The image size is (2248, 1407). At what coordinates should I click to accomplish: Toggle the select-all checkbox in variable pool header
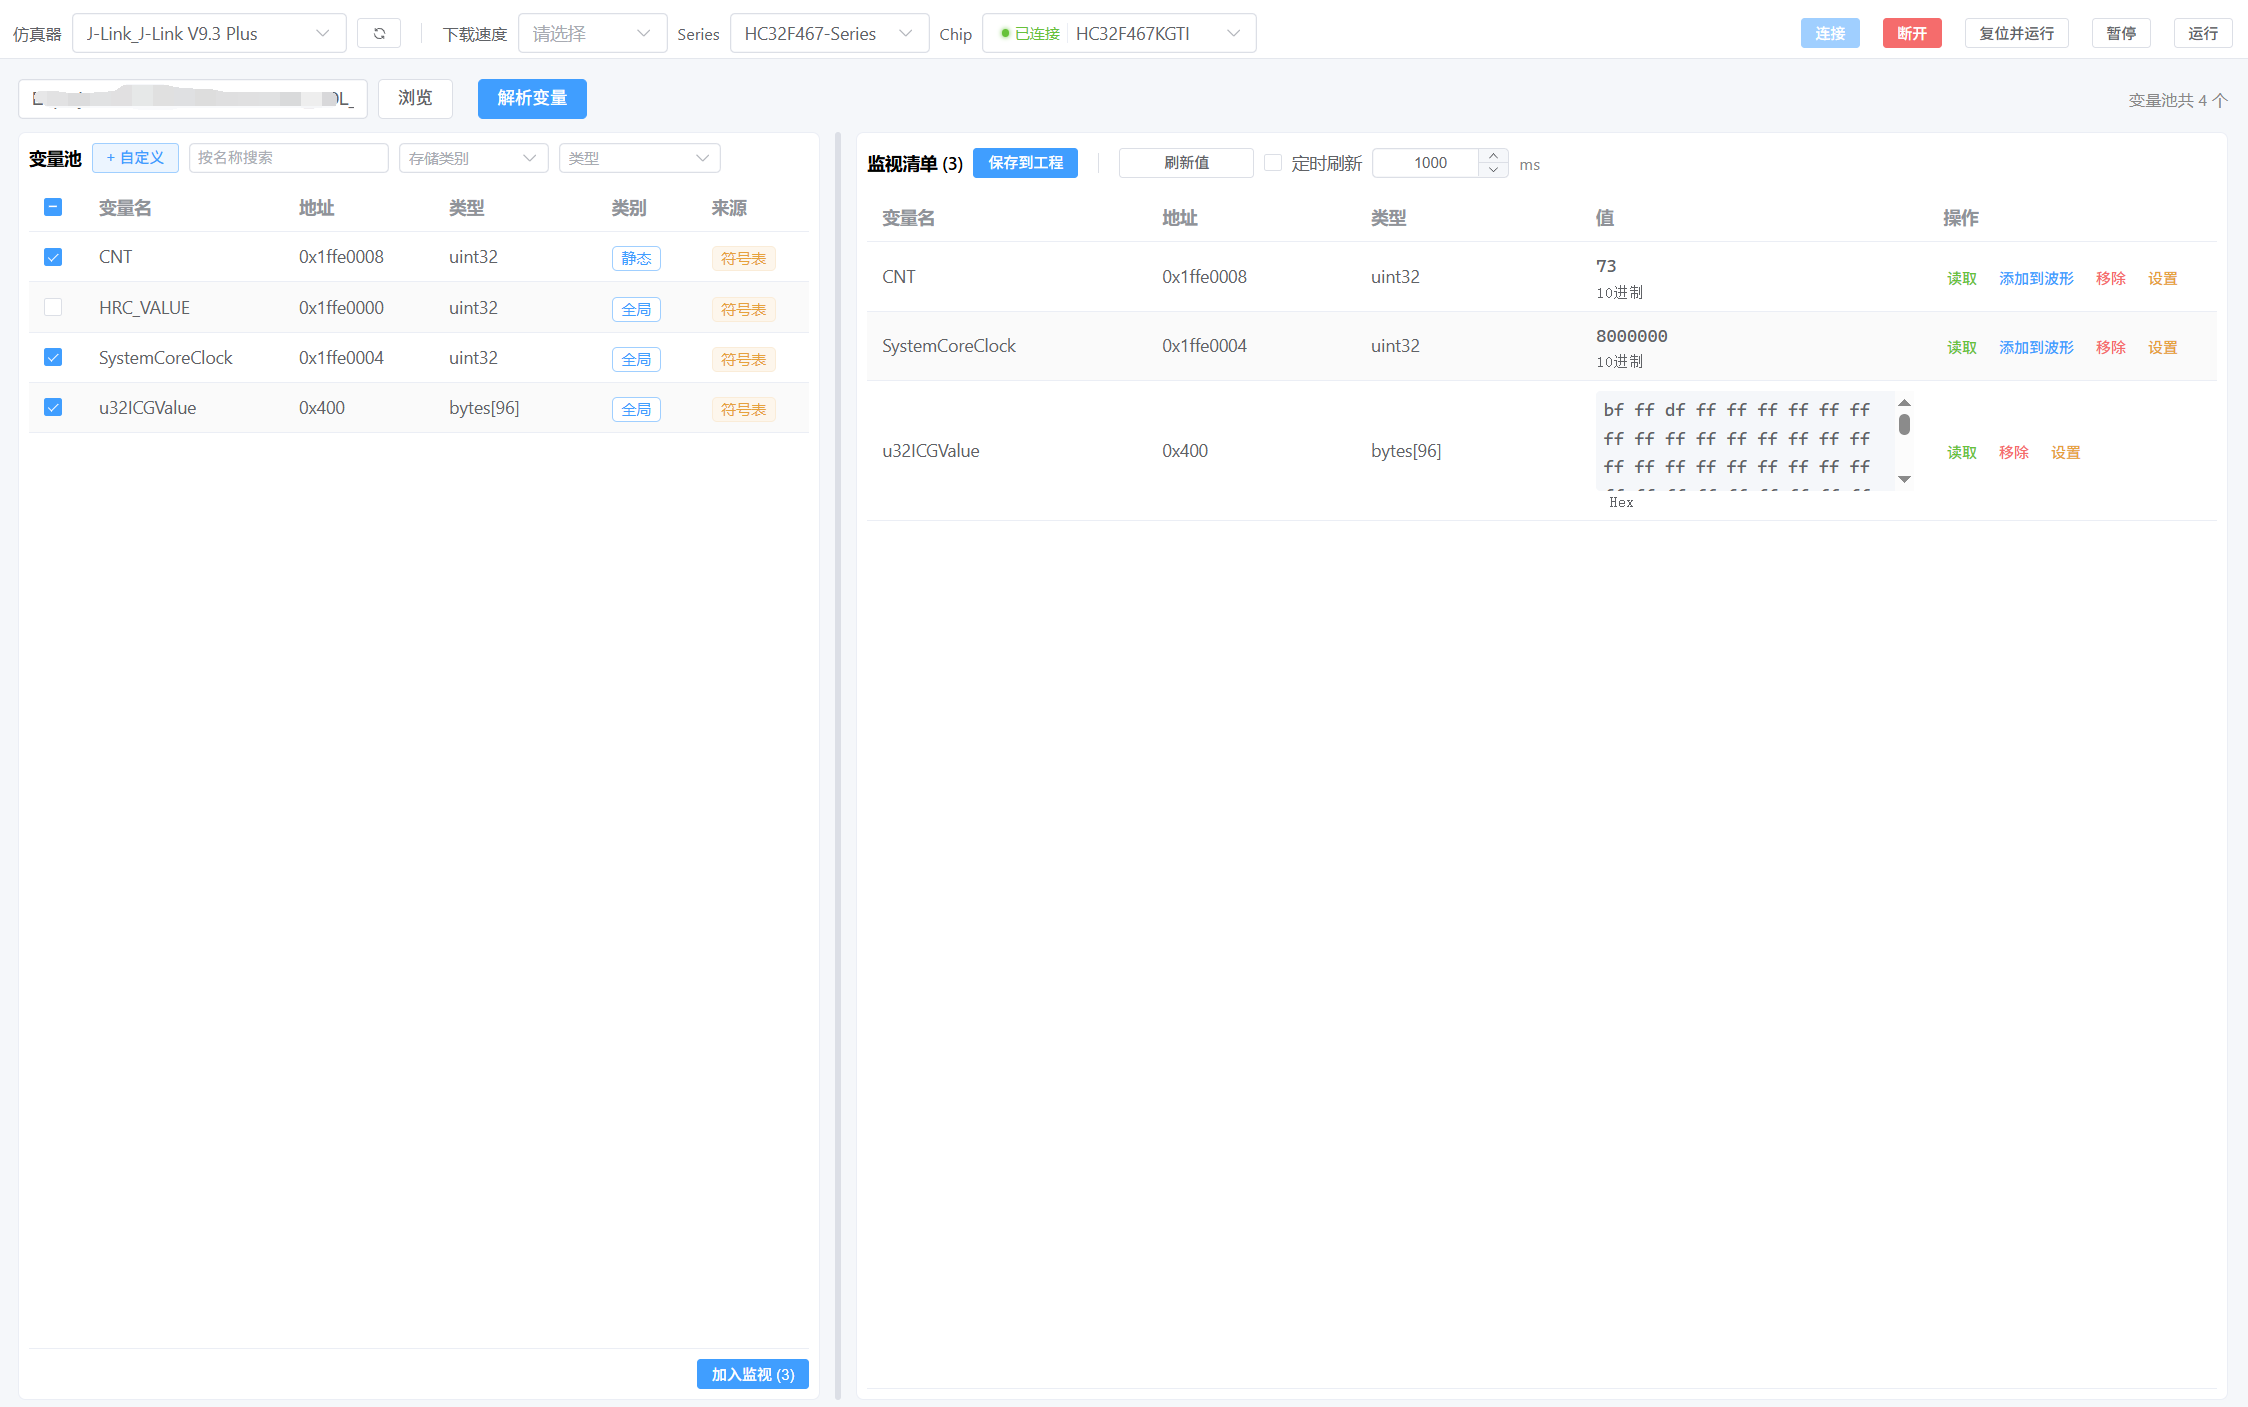click(53, 207)
